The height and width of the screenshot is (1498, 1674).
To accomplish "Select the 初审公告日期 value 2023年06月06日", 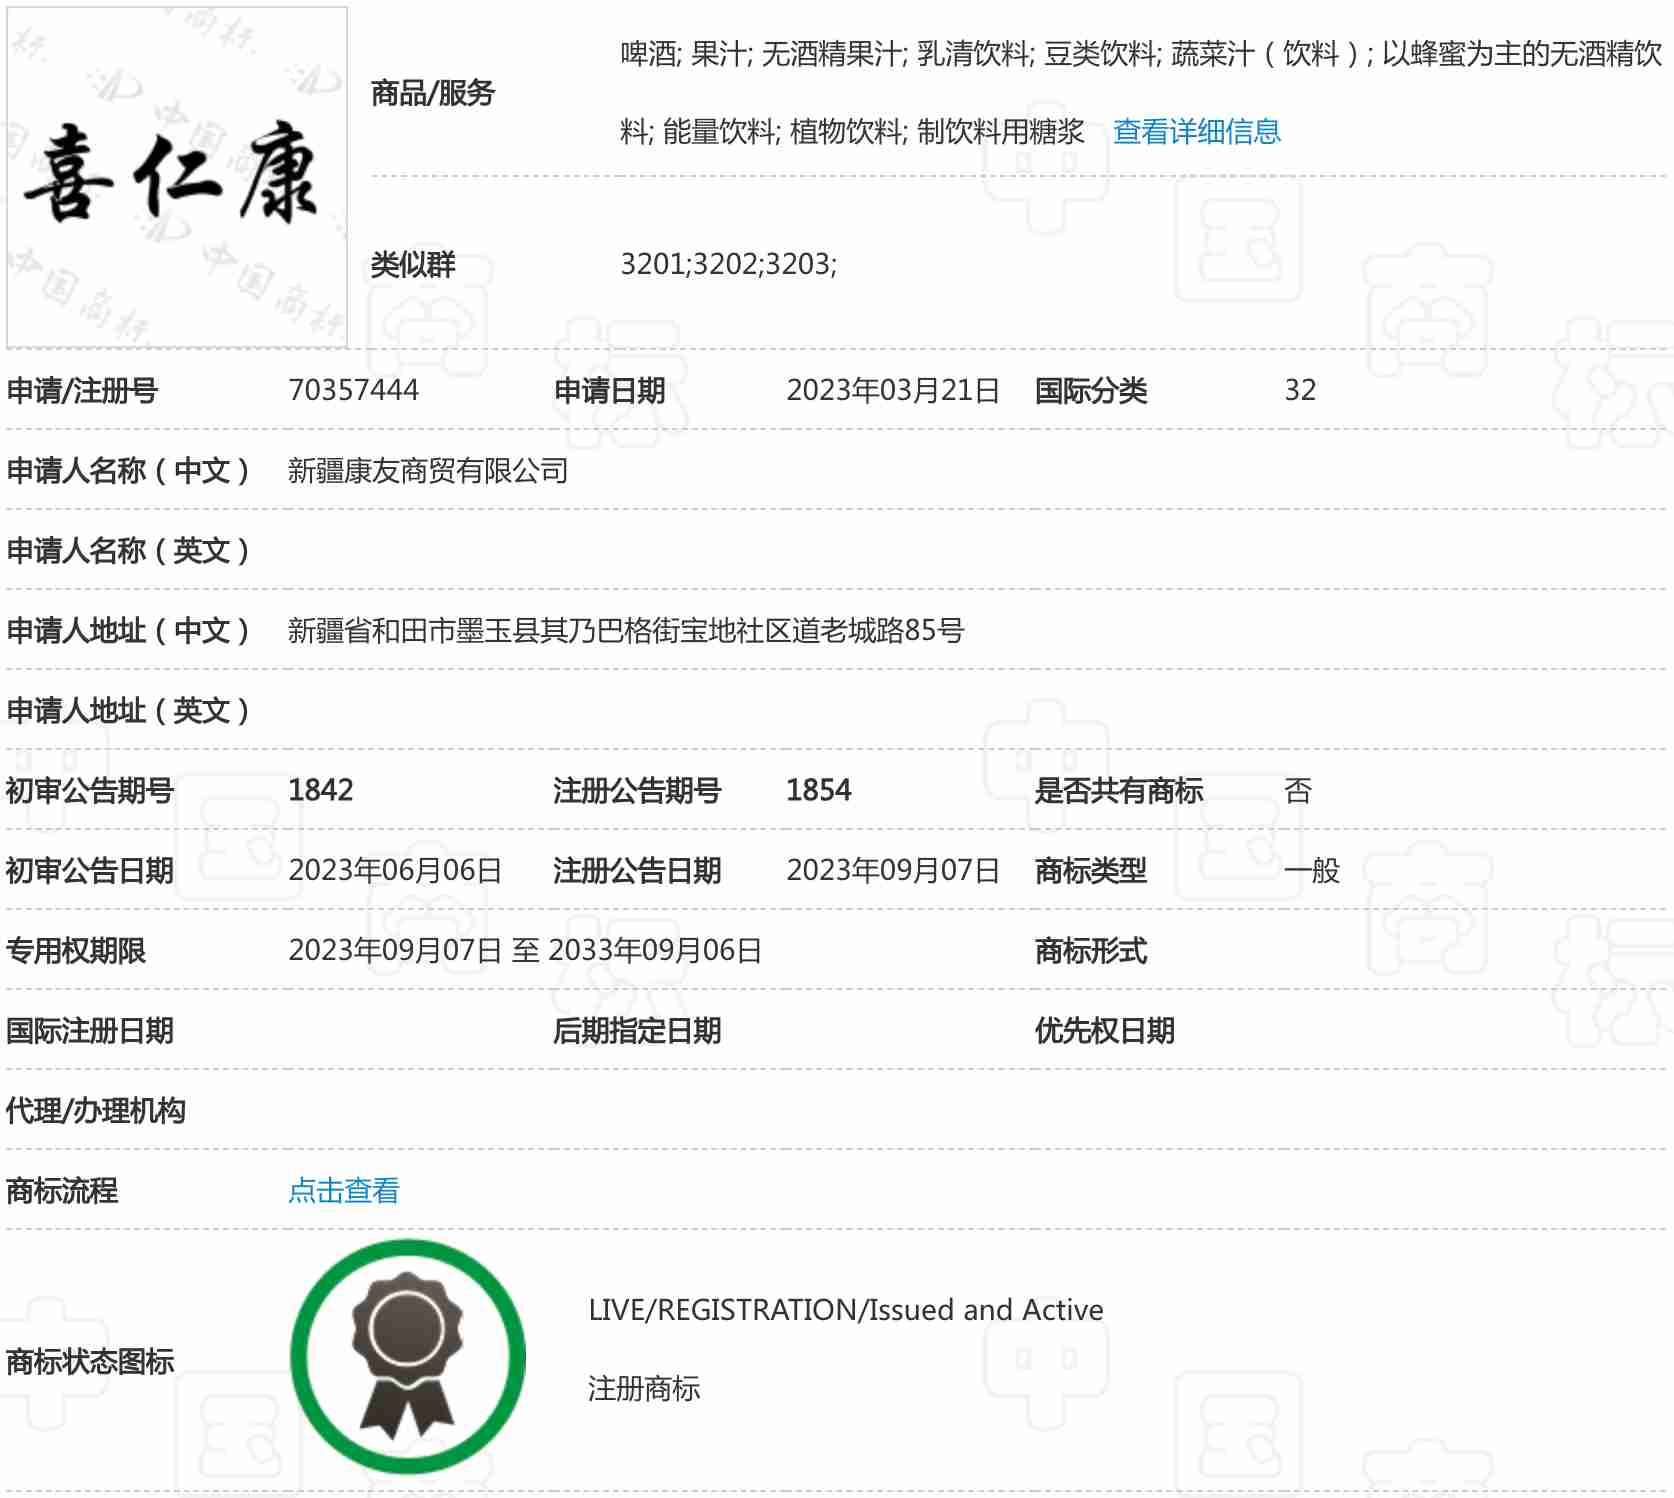I will (395, 870).
